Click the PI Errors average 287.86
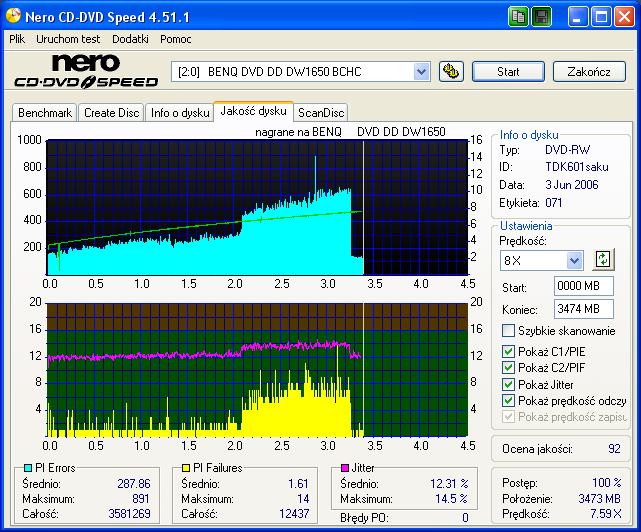This screenshot has height=532, width=641. coord(134,484)
